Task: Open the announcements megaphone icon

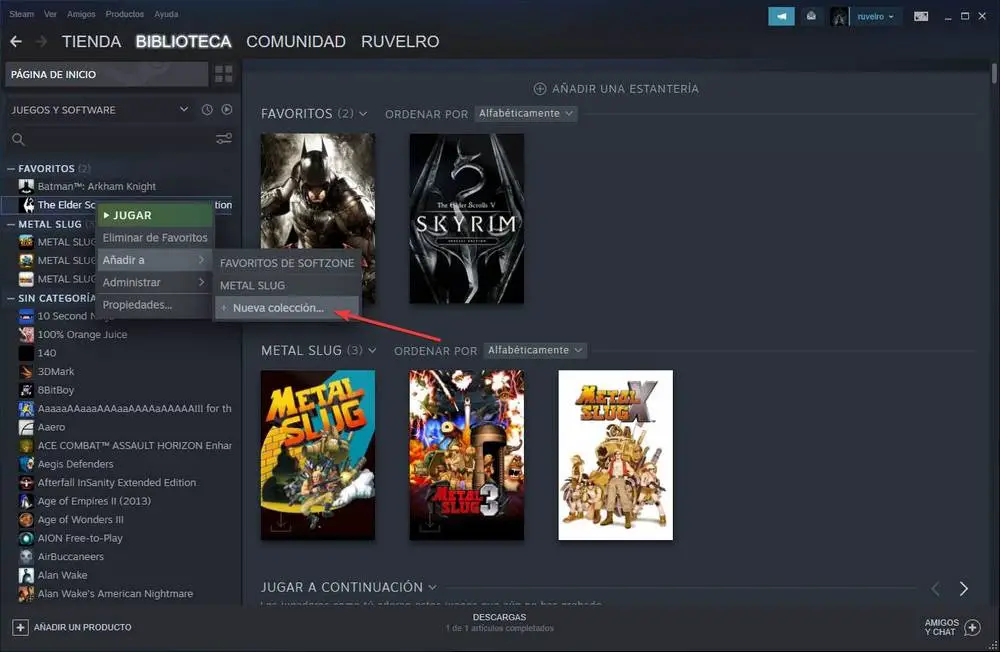Action: (x=781, y=17)
